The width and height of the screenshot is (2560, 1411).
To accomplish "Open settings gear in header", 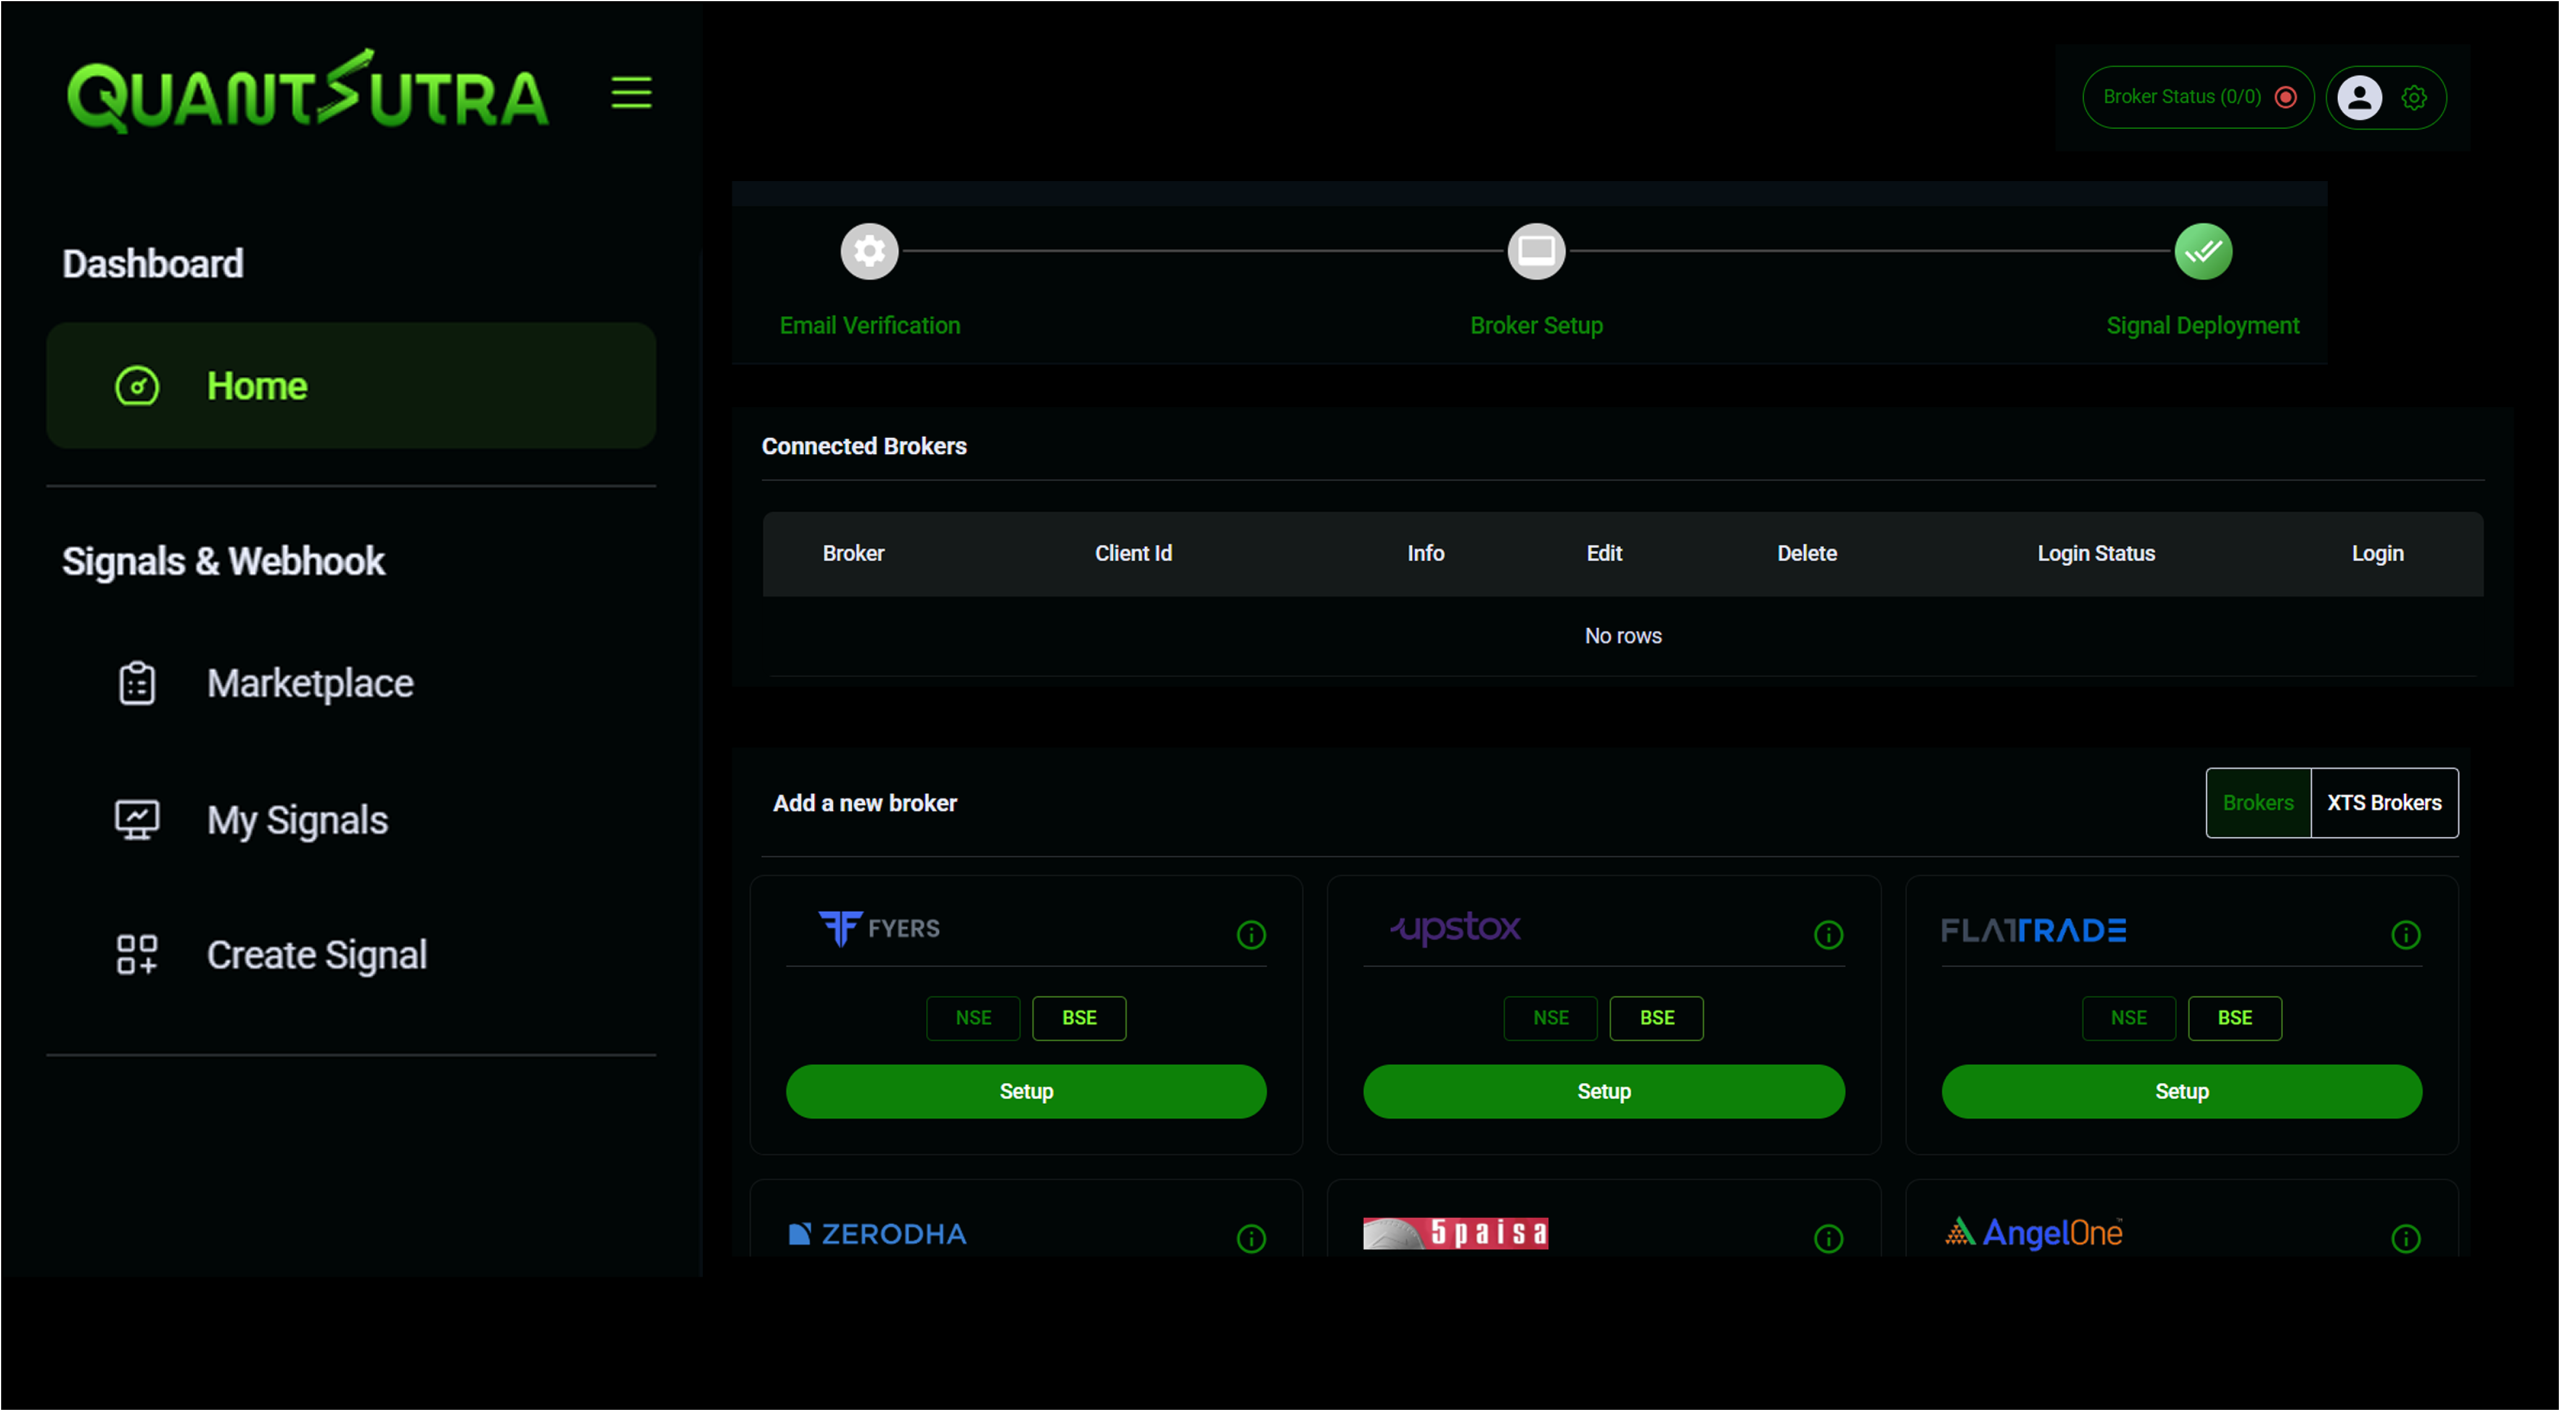I will pyautogui.click(x=2414, y=97).
